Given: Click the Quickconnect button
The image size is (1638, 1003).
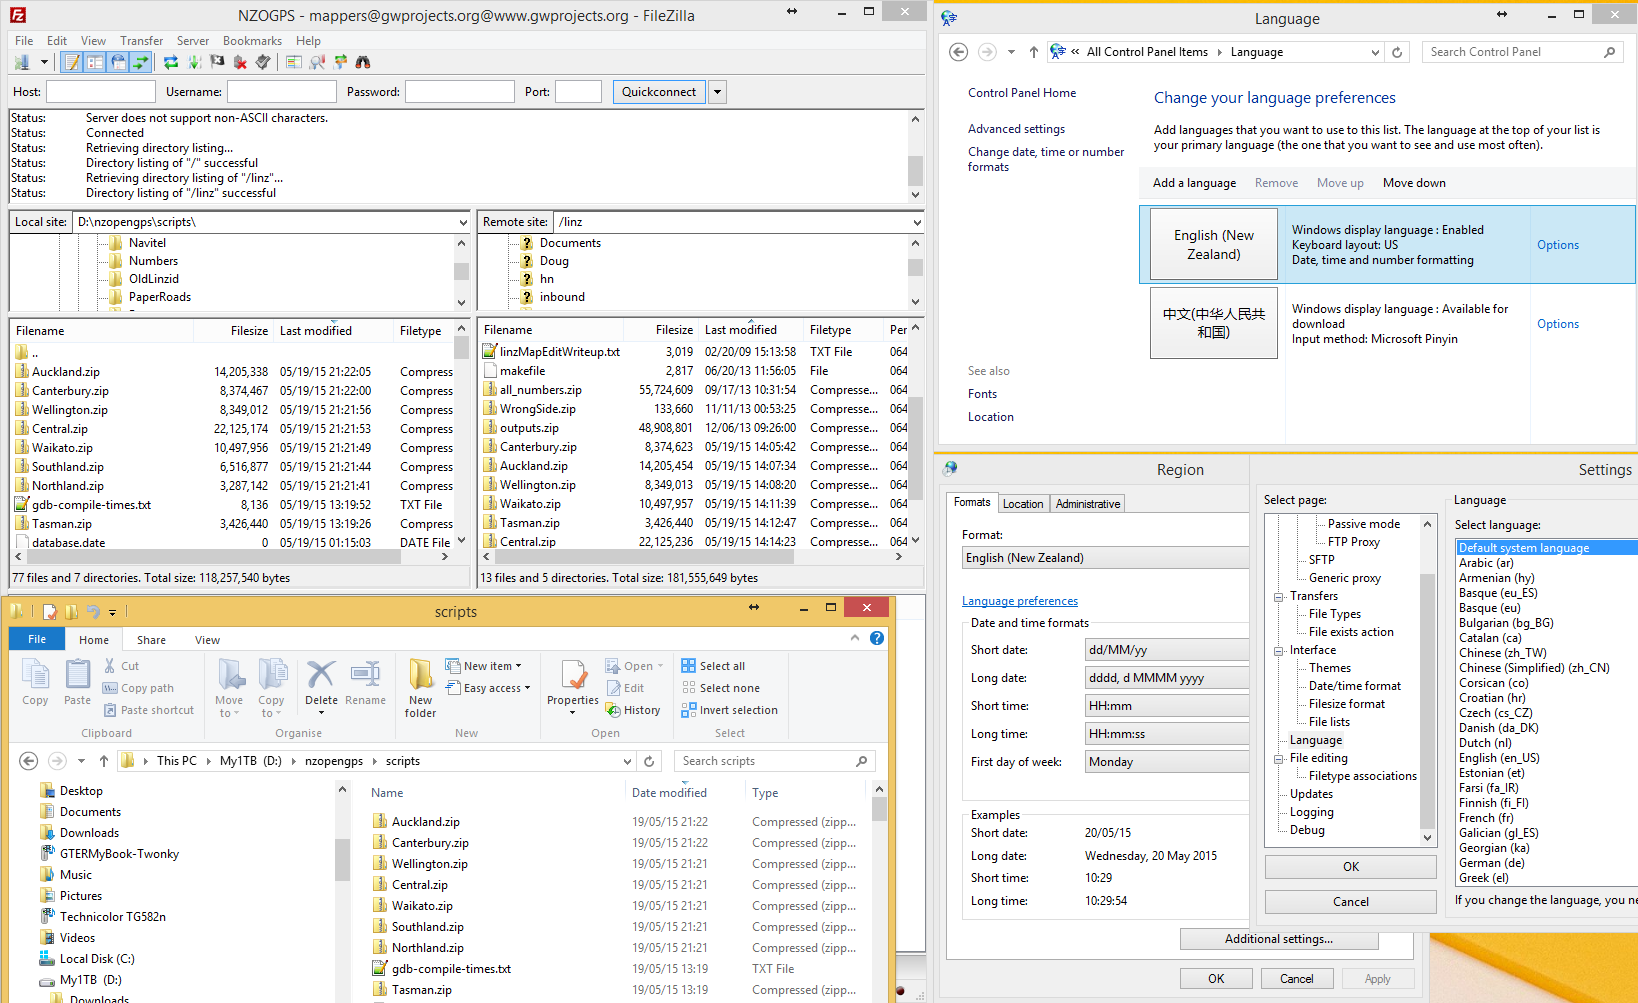Looking at the screenshot, I should 659,92.
